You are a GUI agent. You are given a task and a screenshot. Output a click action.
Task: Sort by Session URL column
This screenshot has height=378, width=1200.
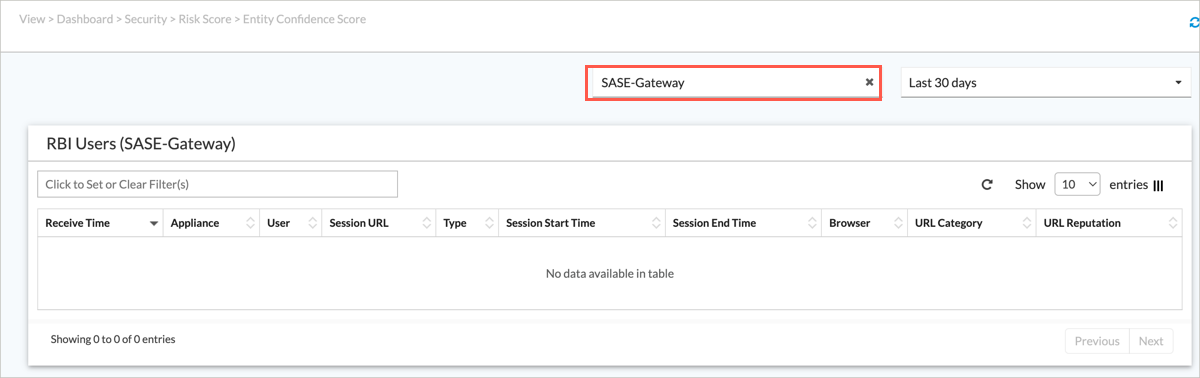click(x=378, y=223)
